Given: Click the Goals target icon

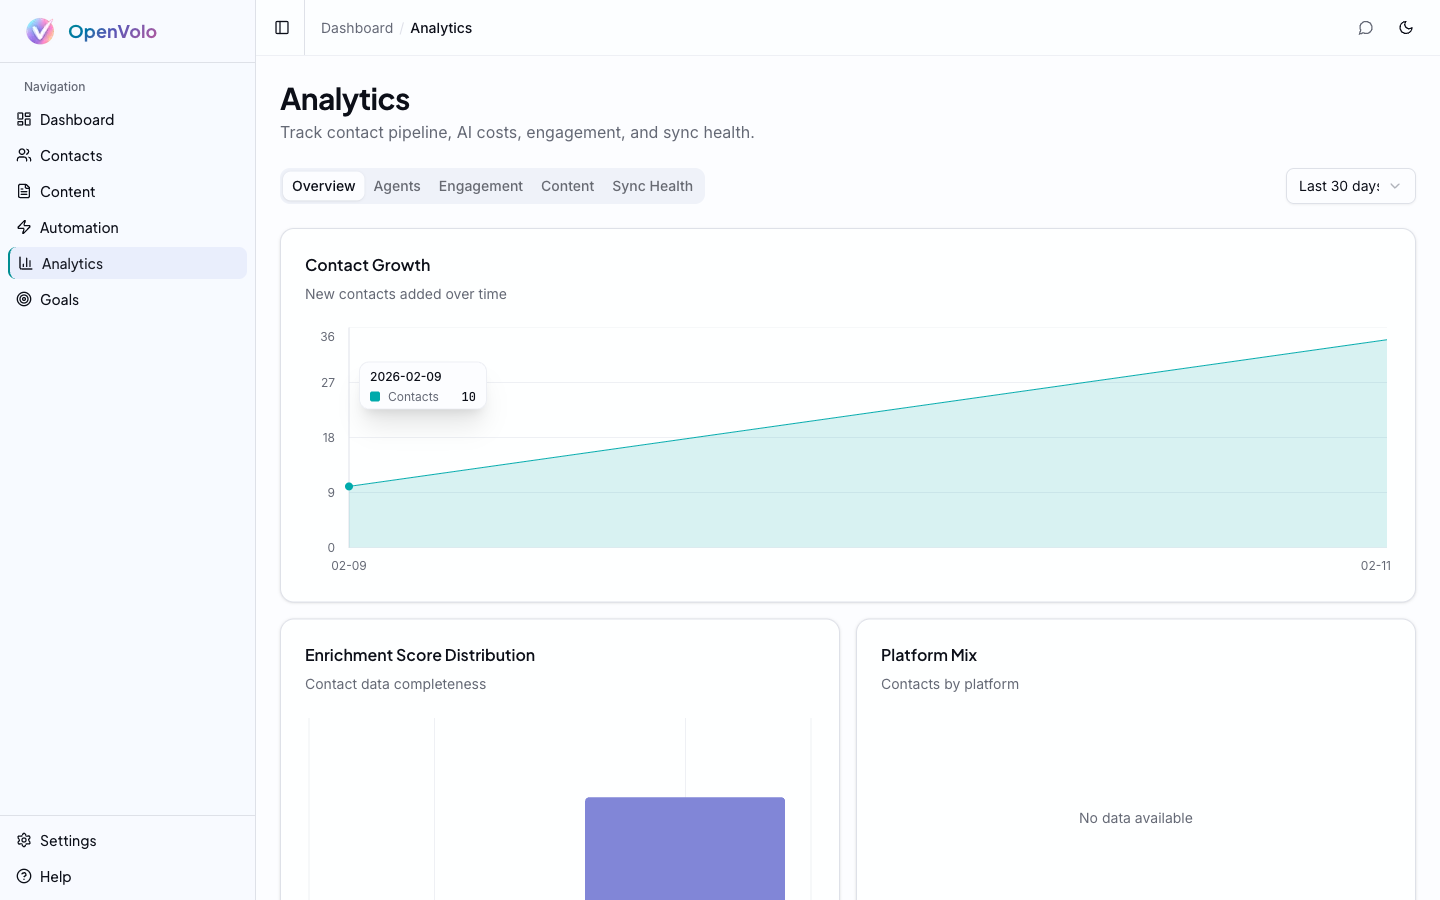Looking at the screenshot, I should pyautogui.click(x=24, y=299).
